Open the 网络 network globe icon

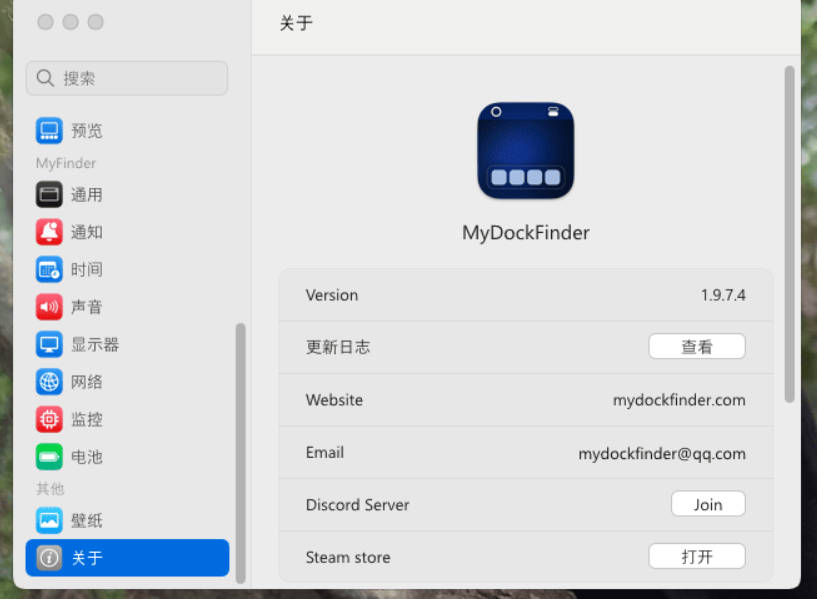49,382
